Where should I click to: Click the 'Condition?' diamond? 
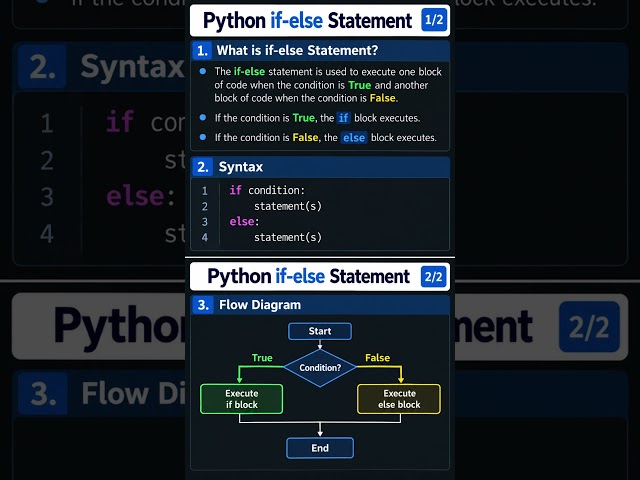pyautogui.click(x=320, y=368)
